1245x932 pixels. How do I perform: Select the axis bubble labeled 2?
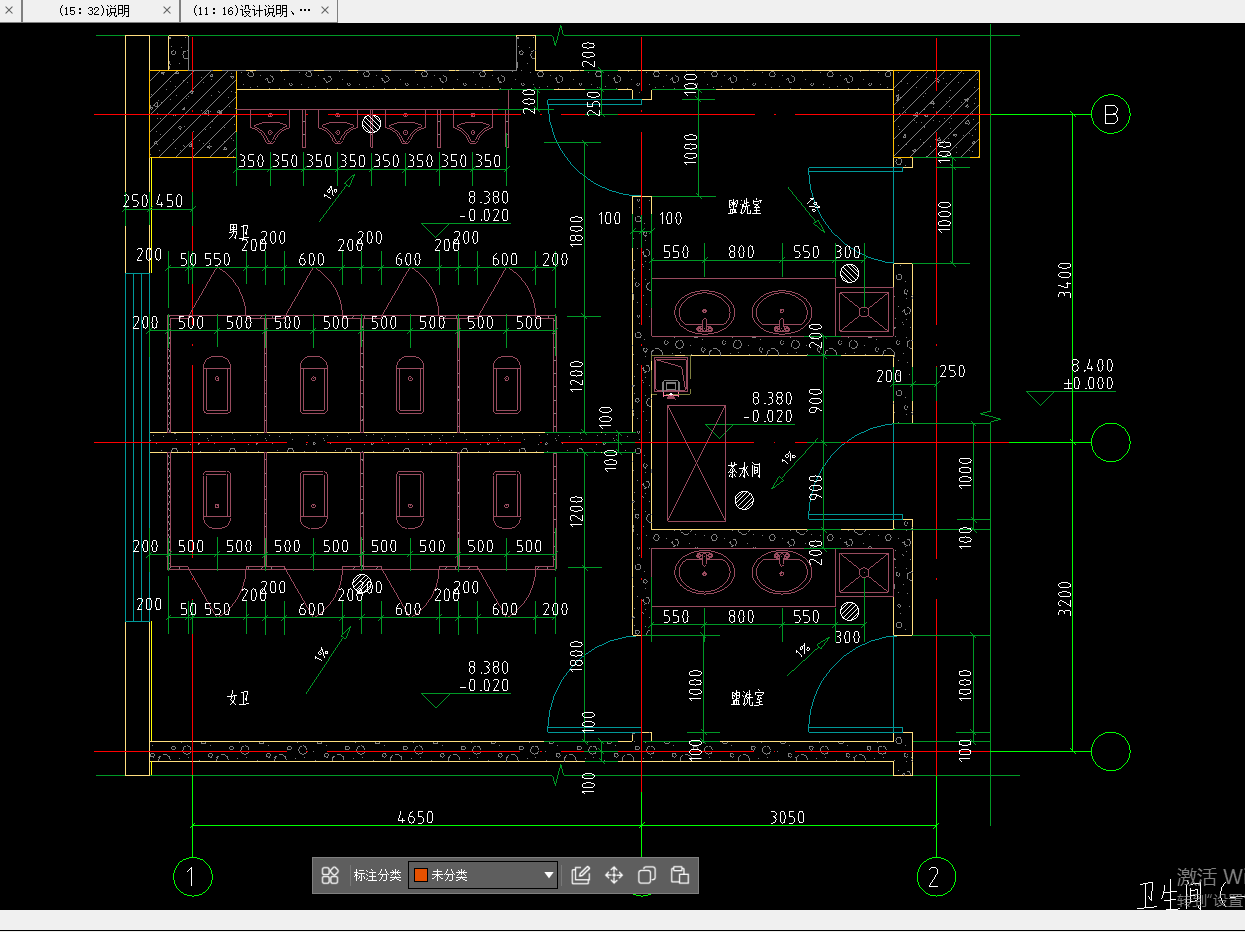[x=935, y=877]
